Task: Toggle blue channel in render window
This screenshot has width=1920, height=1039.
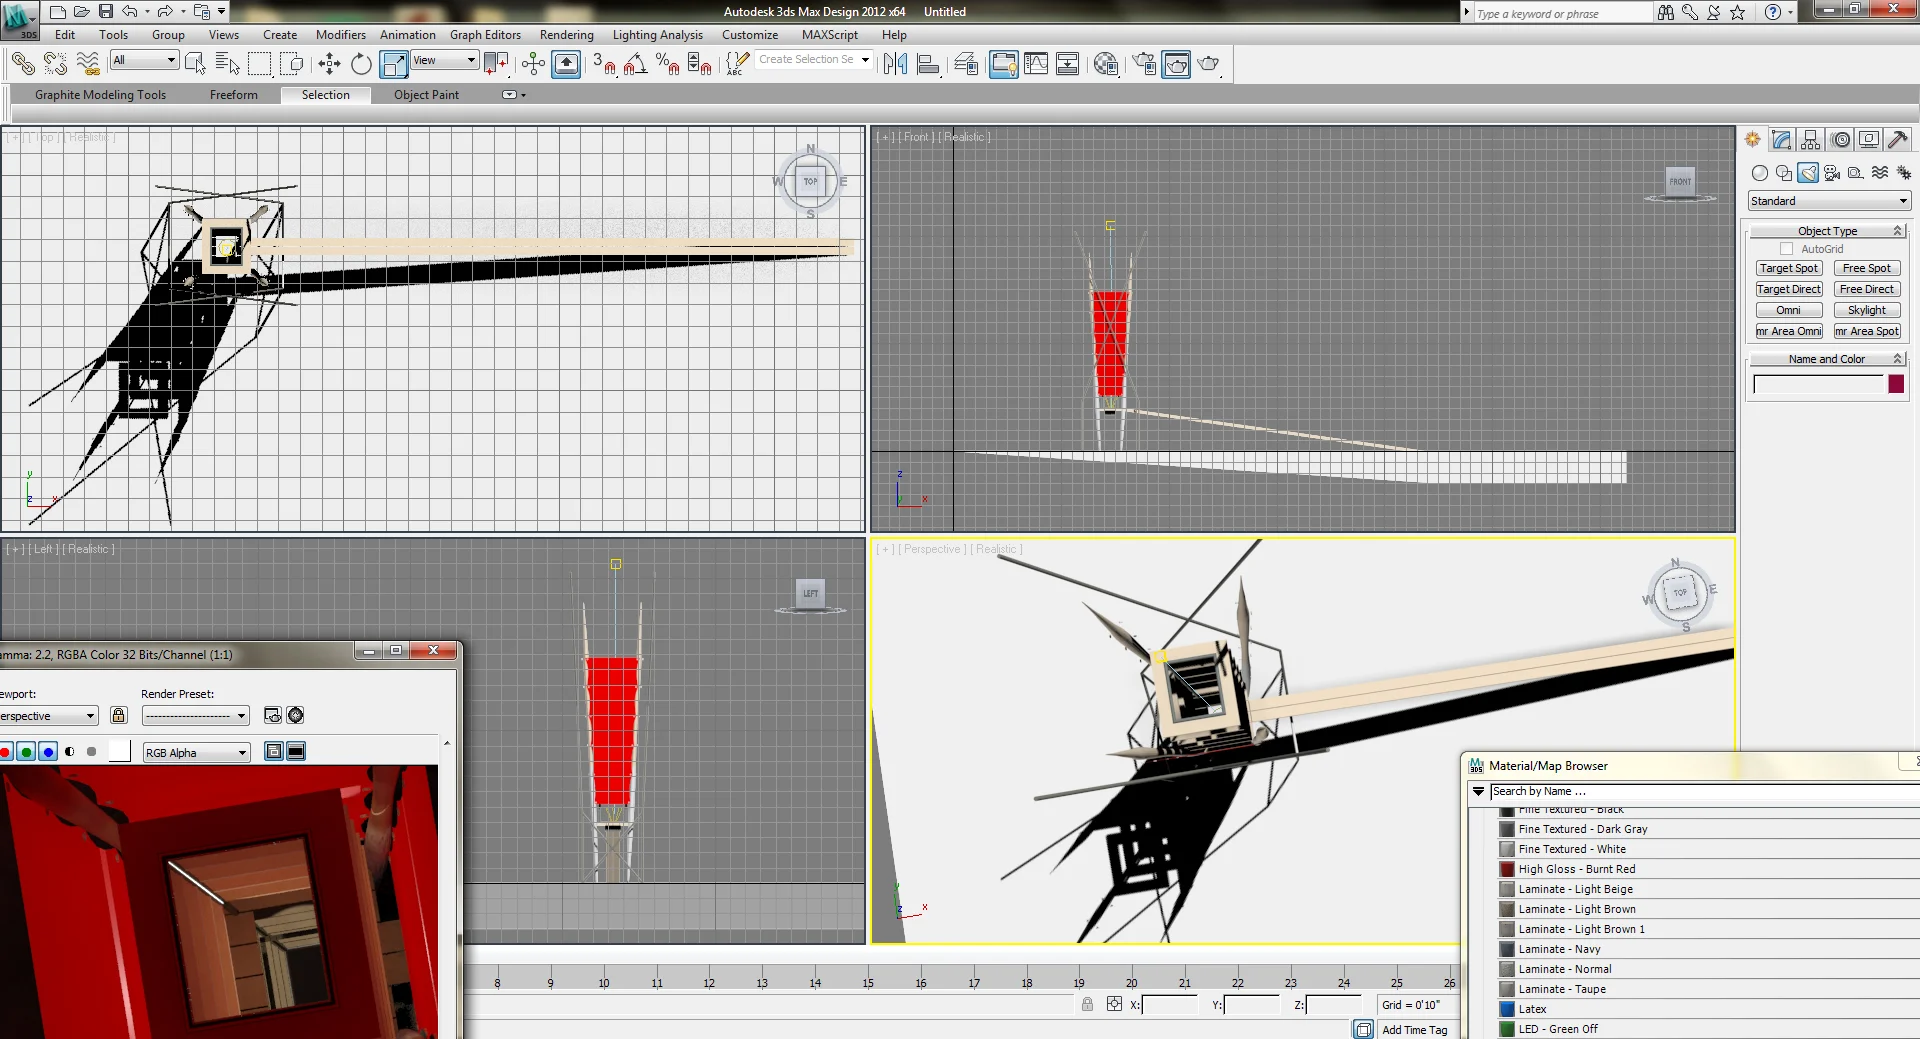Action: click(48, 752)
